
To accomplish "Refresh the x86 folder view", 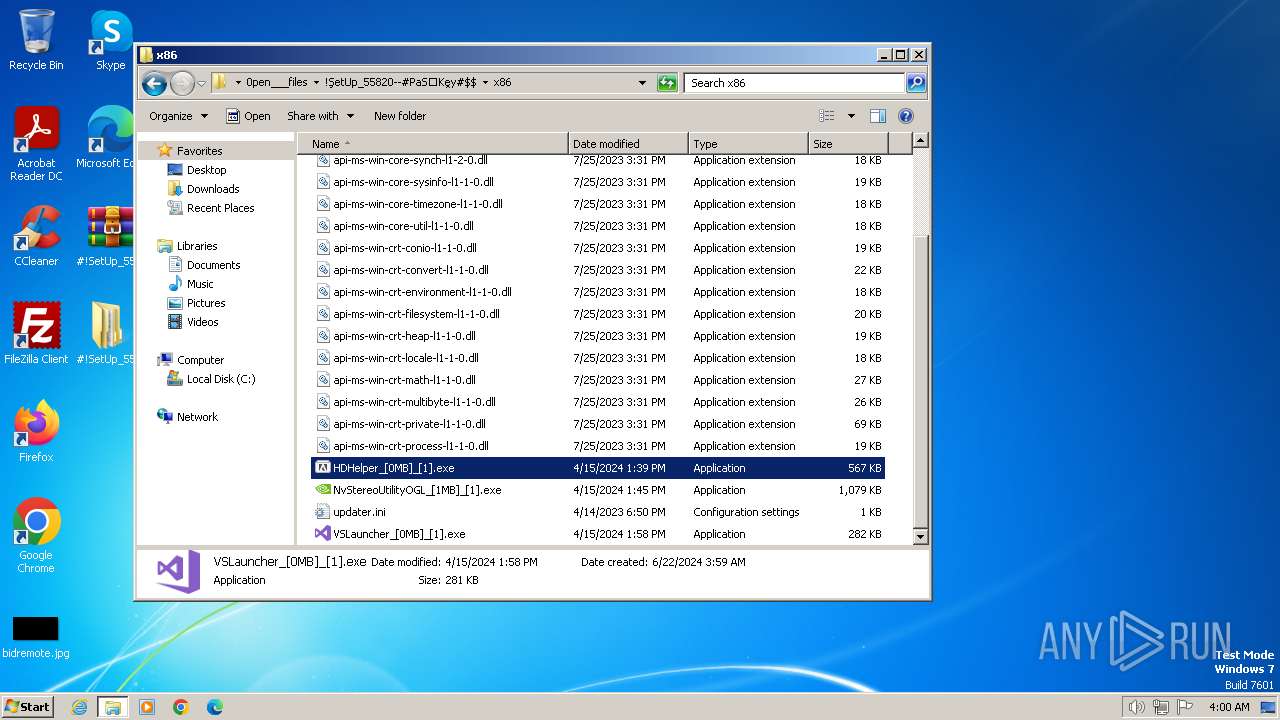I will 667,83.
